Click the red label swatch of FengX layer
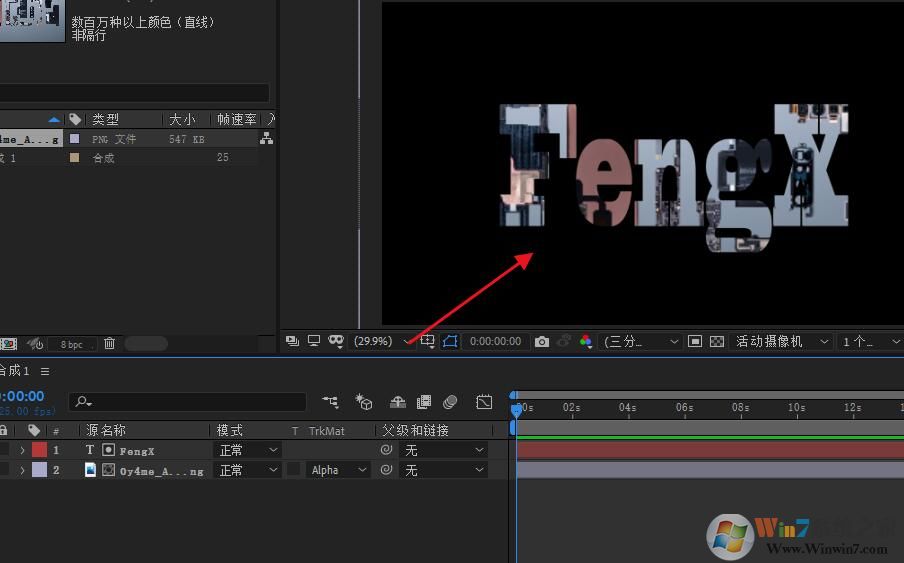Screen dimensions: 904x563 40,450
